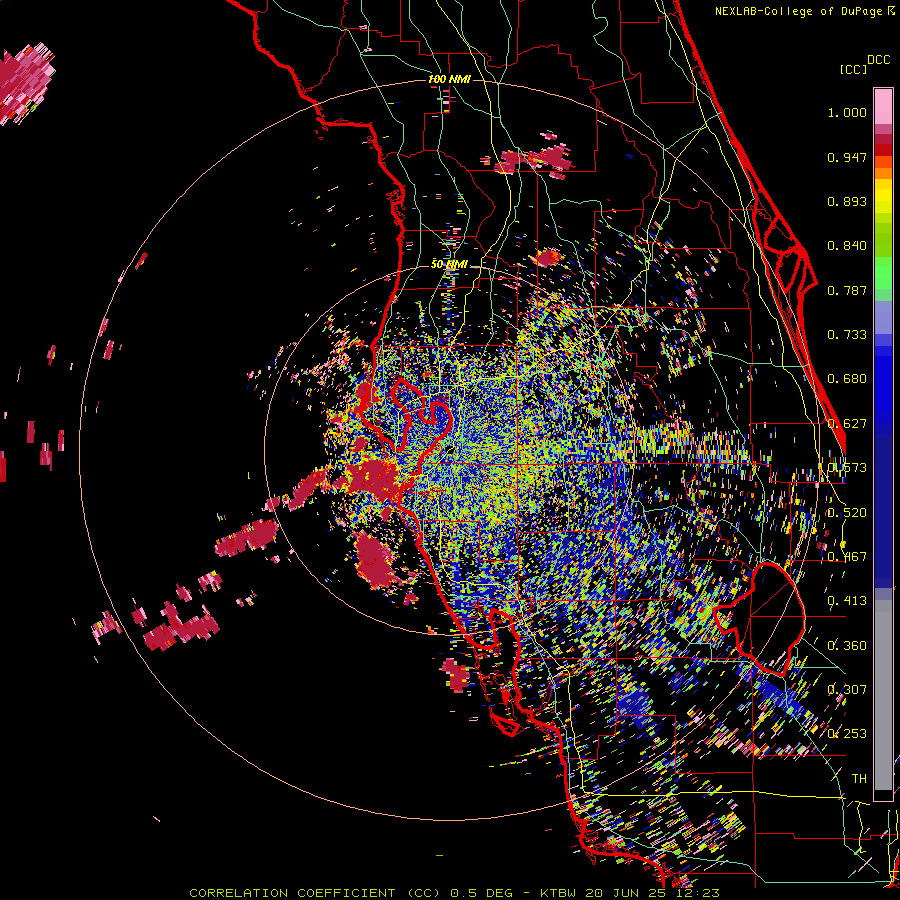Pick the orange segment of the color bar

[883, 173]
